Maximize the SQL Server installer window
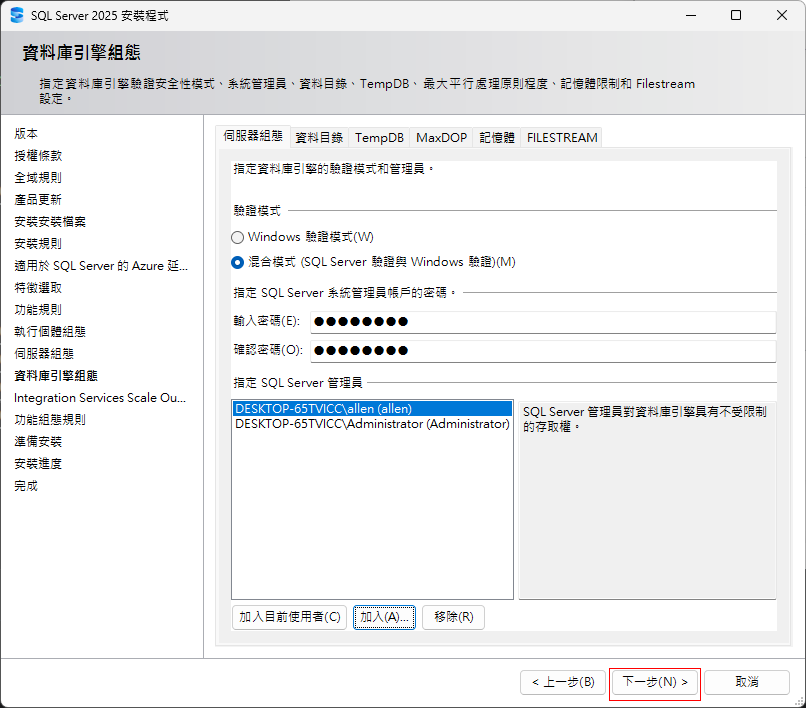 pyautogui.click(x=736, y=15)
